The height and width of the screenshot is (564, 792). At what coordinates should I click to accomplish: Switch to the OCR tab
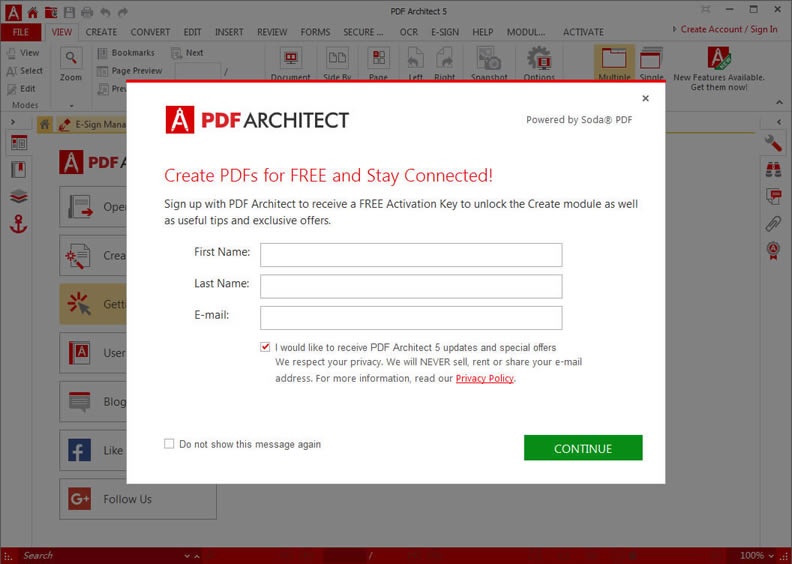click(408, 32)
